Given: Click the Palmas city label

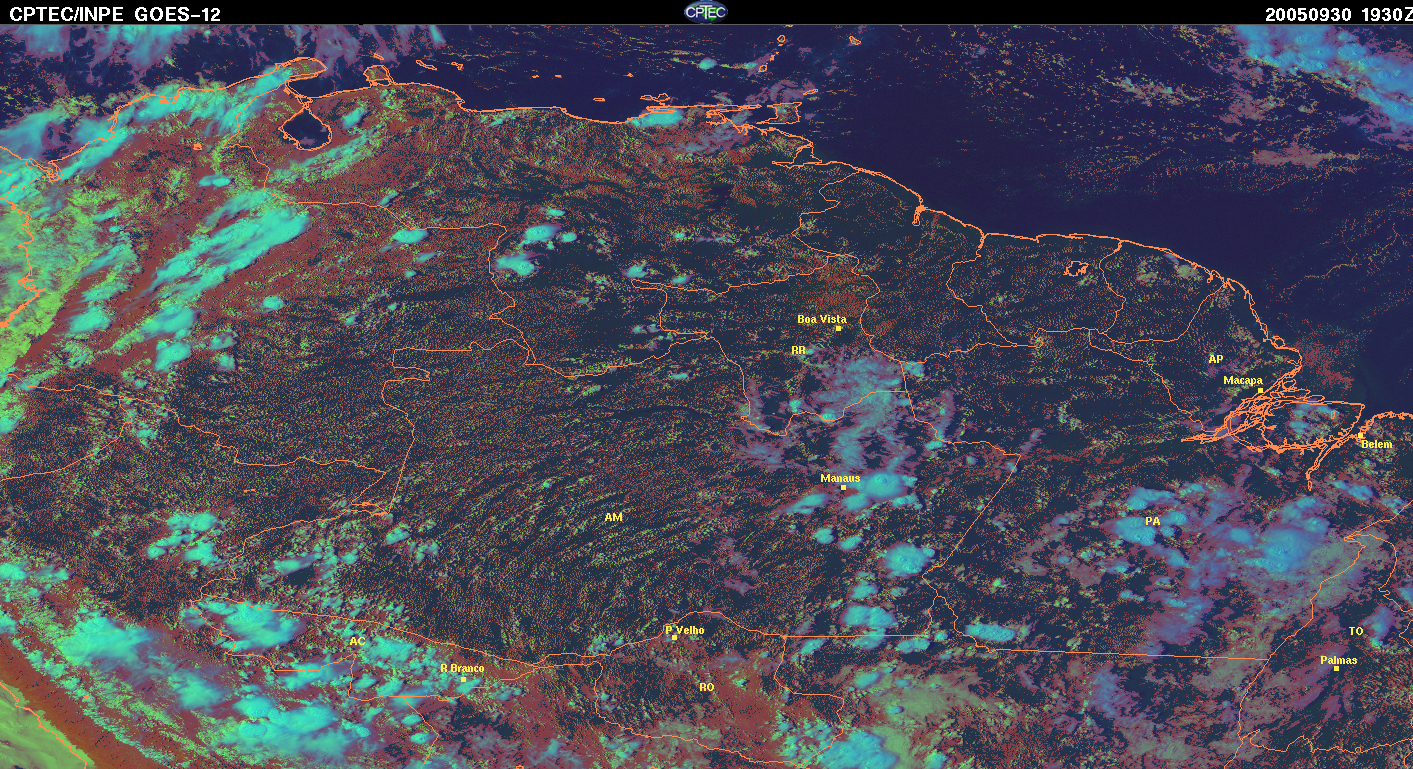Looking at the screenshot, I should click(x=1338, y=660).
